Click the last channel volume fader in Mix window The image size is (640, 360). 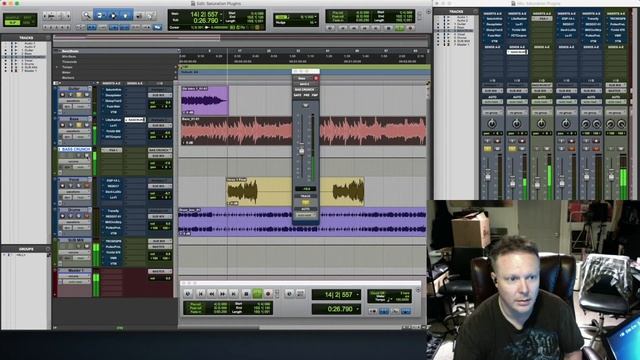tap(611, 177)
